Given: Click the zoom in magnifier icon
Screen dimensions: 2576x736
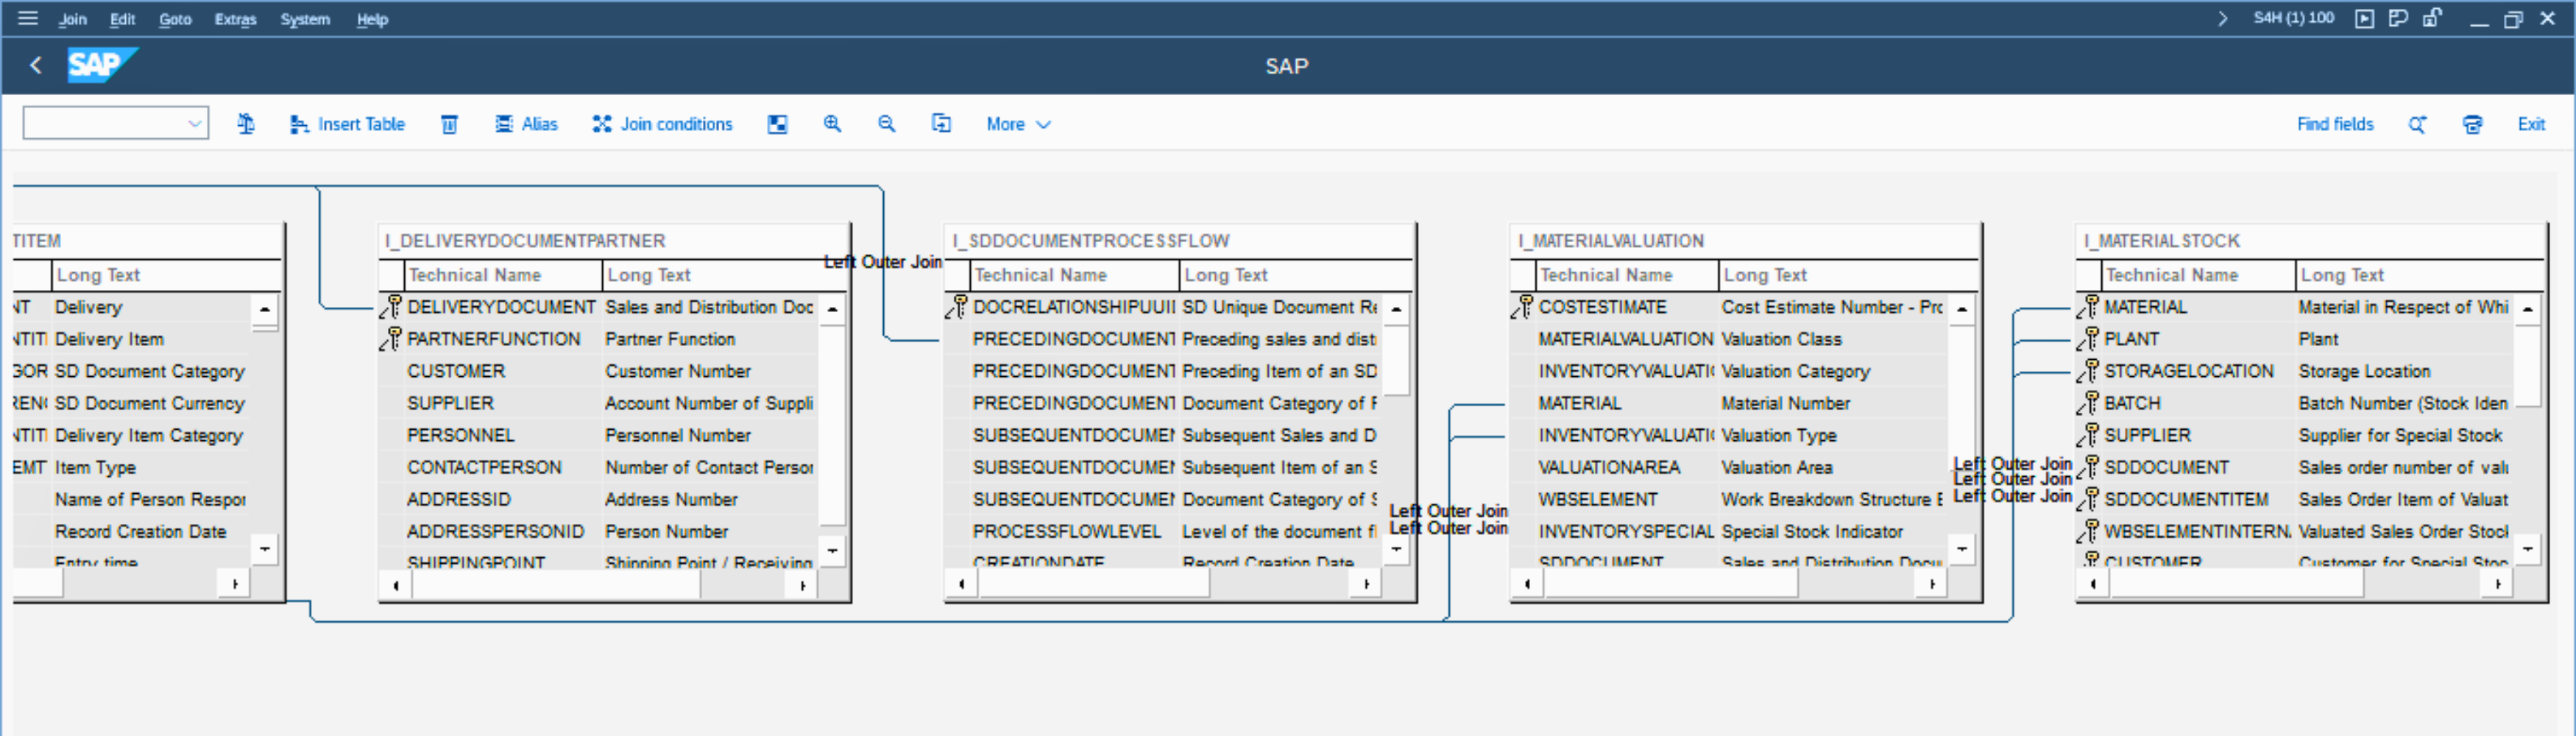Looking at the screenshot, I should point(832,124).
